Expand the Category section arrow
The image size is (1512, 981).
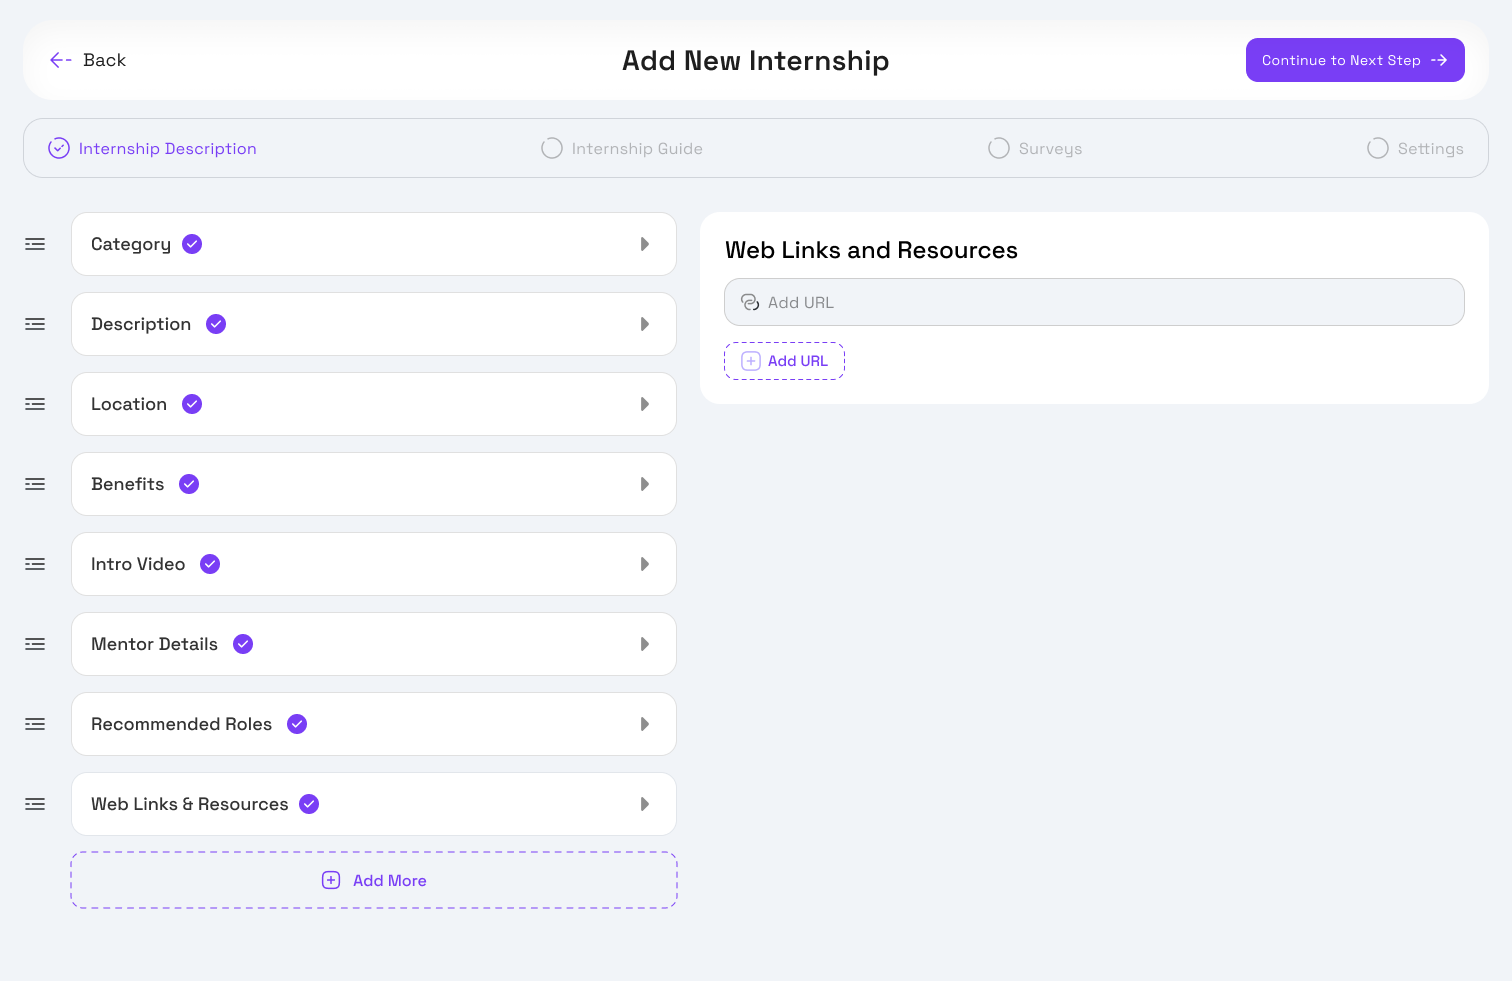(x=645, y=244)
